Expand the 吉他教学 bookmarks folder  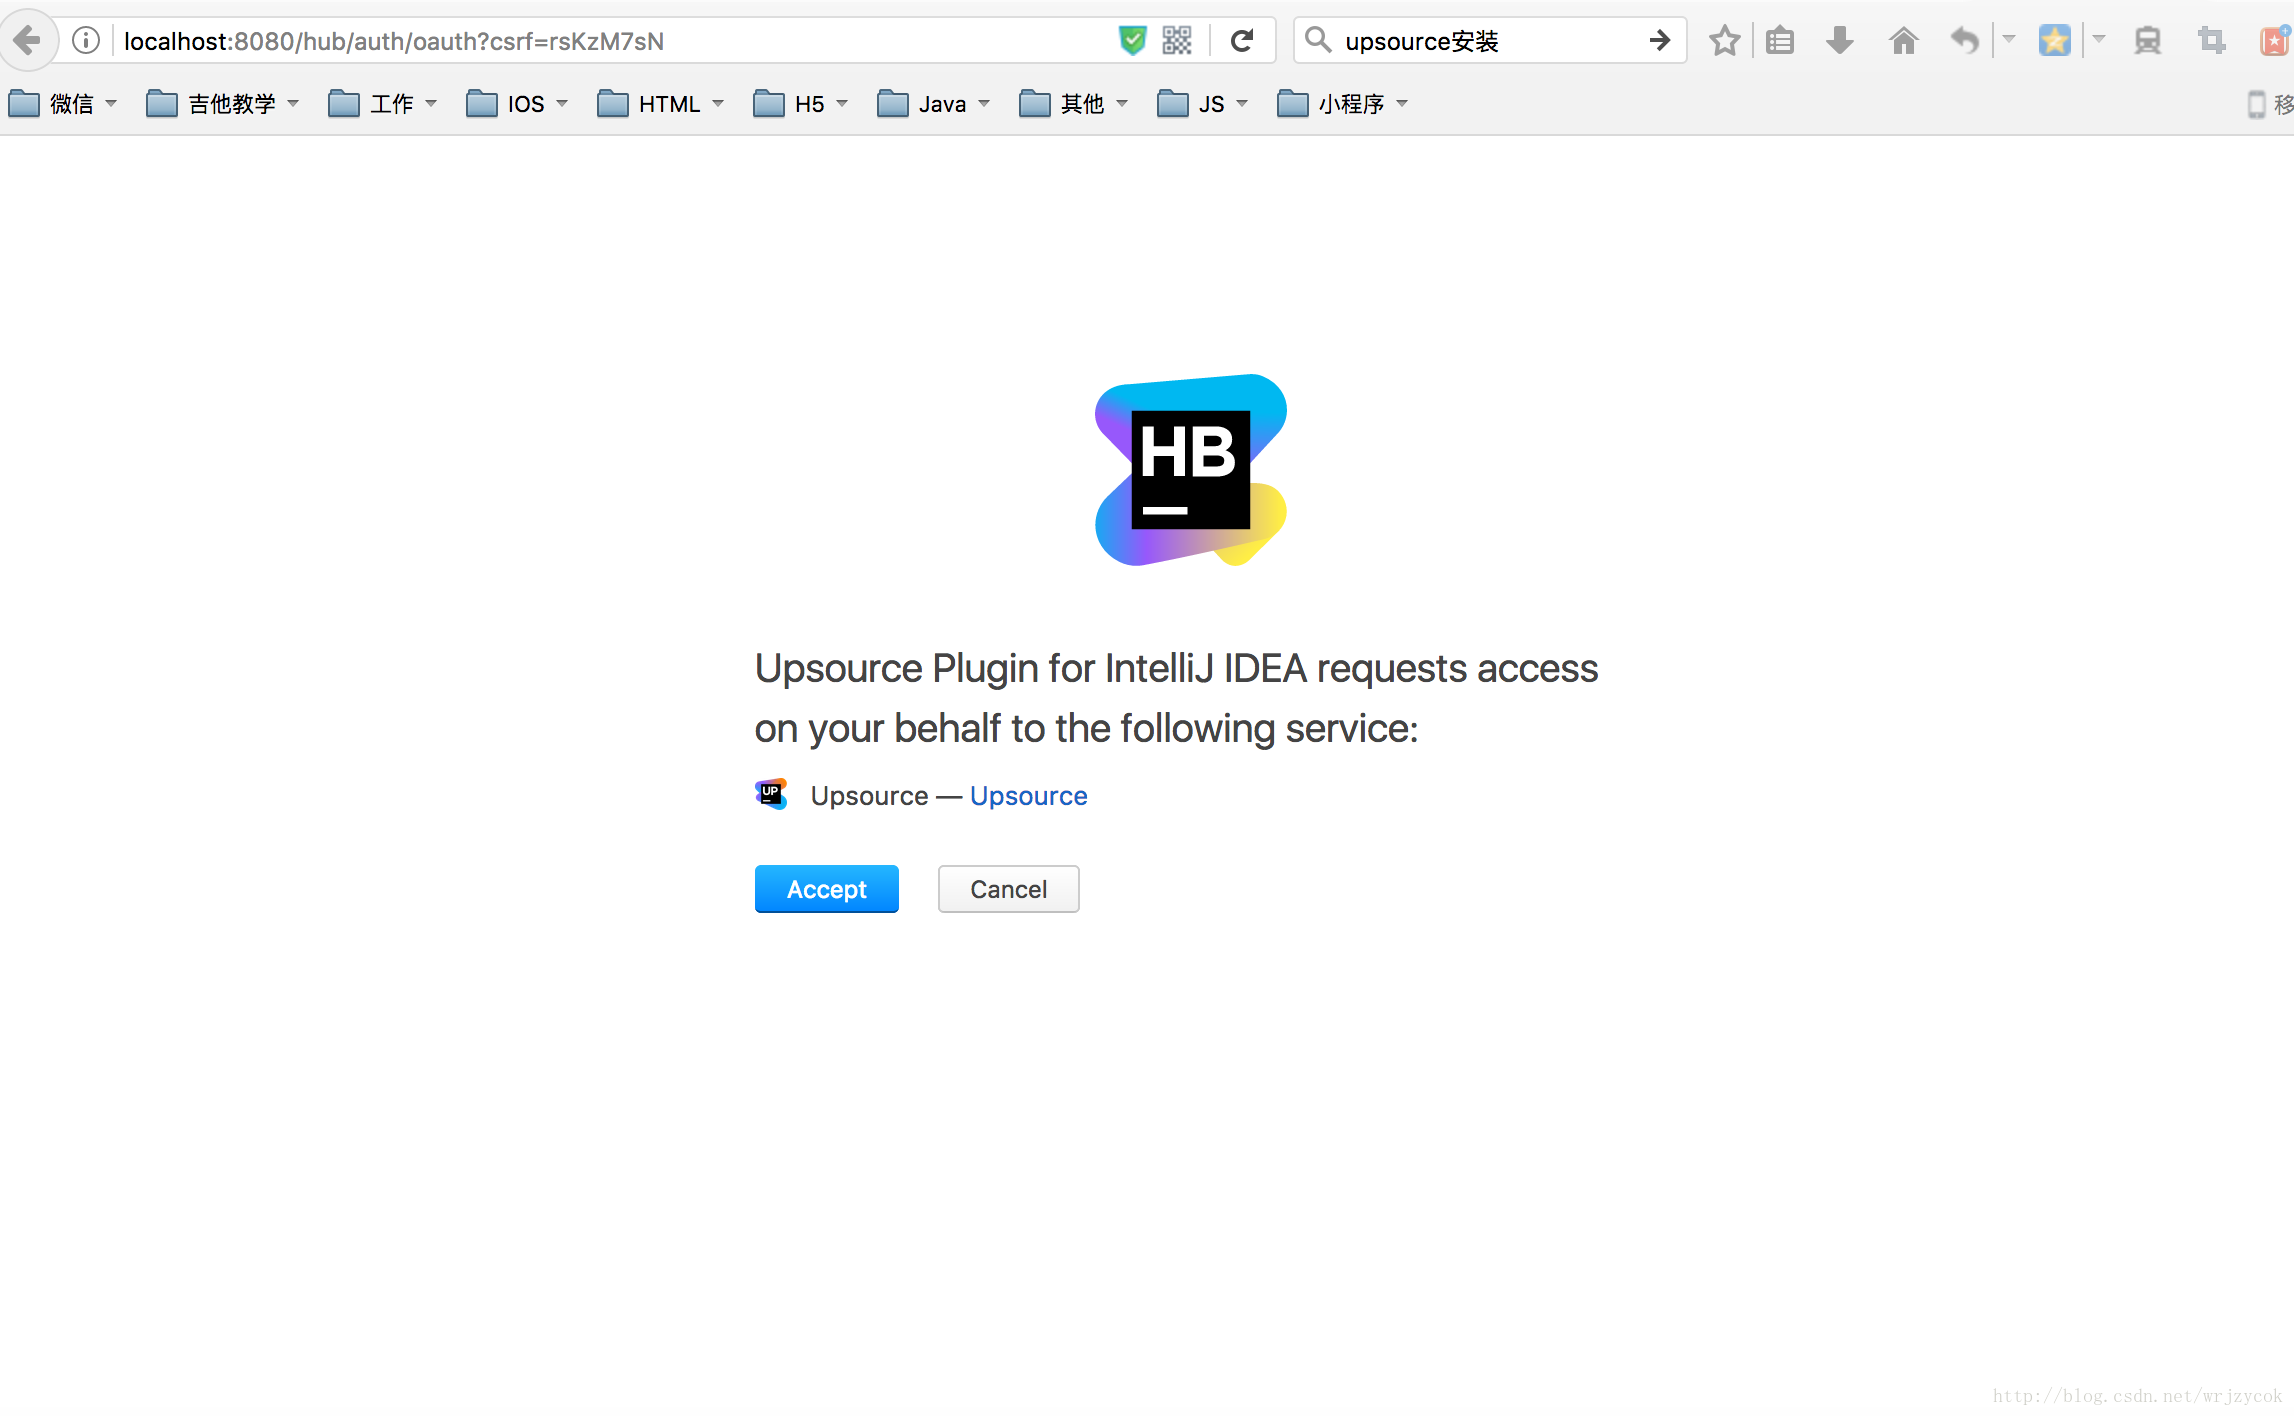223,104
